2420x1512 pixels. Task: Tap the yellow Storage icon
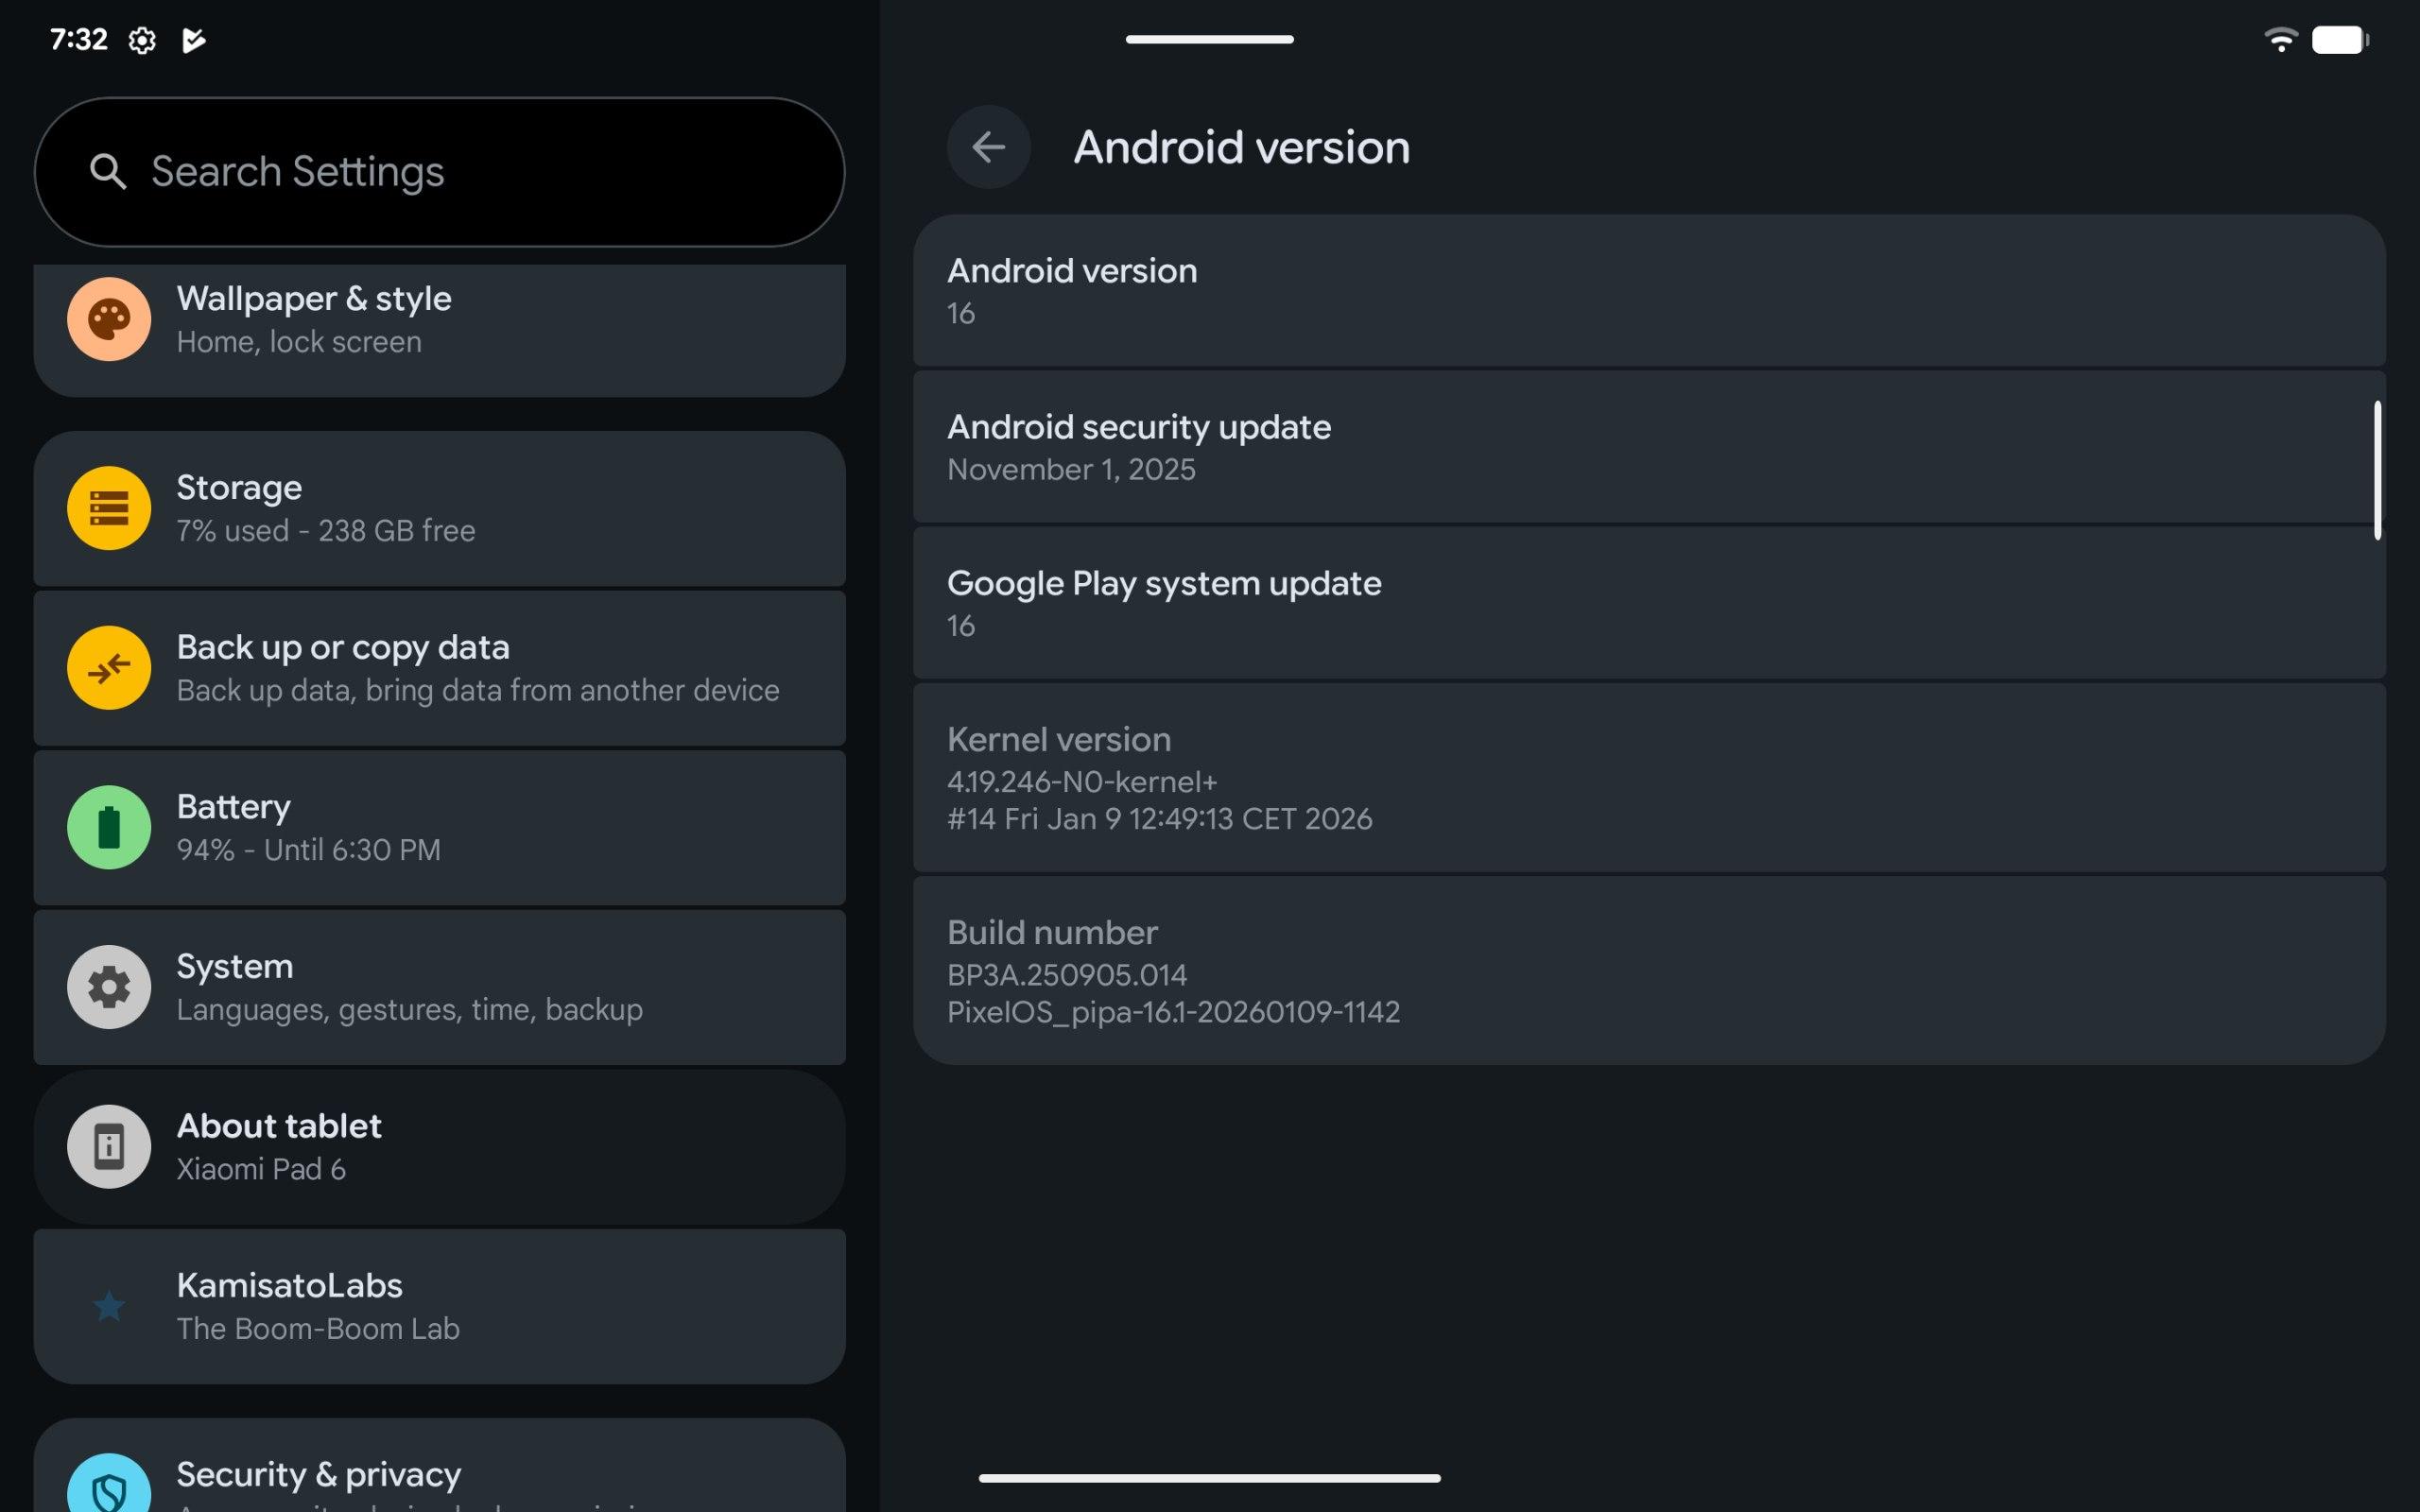point(109,508)
